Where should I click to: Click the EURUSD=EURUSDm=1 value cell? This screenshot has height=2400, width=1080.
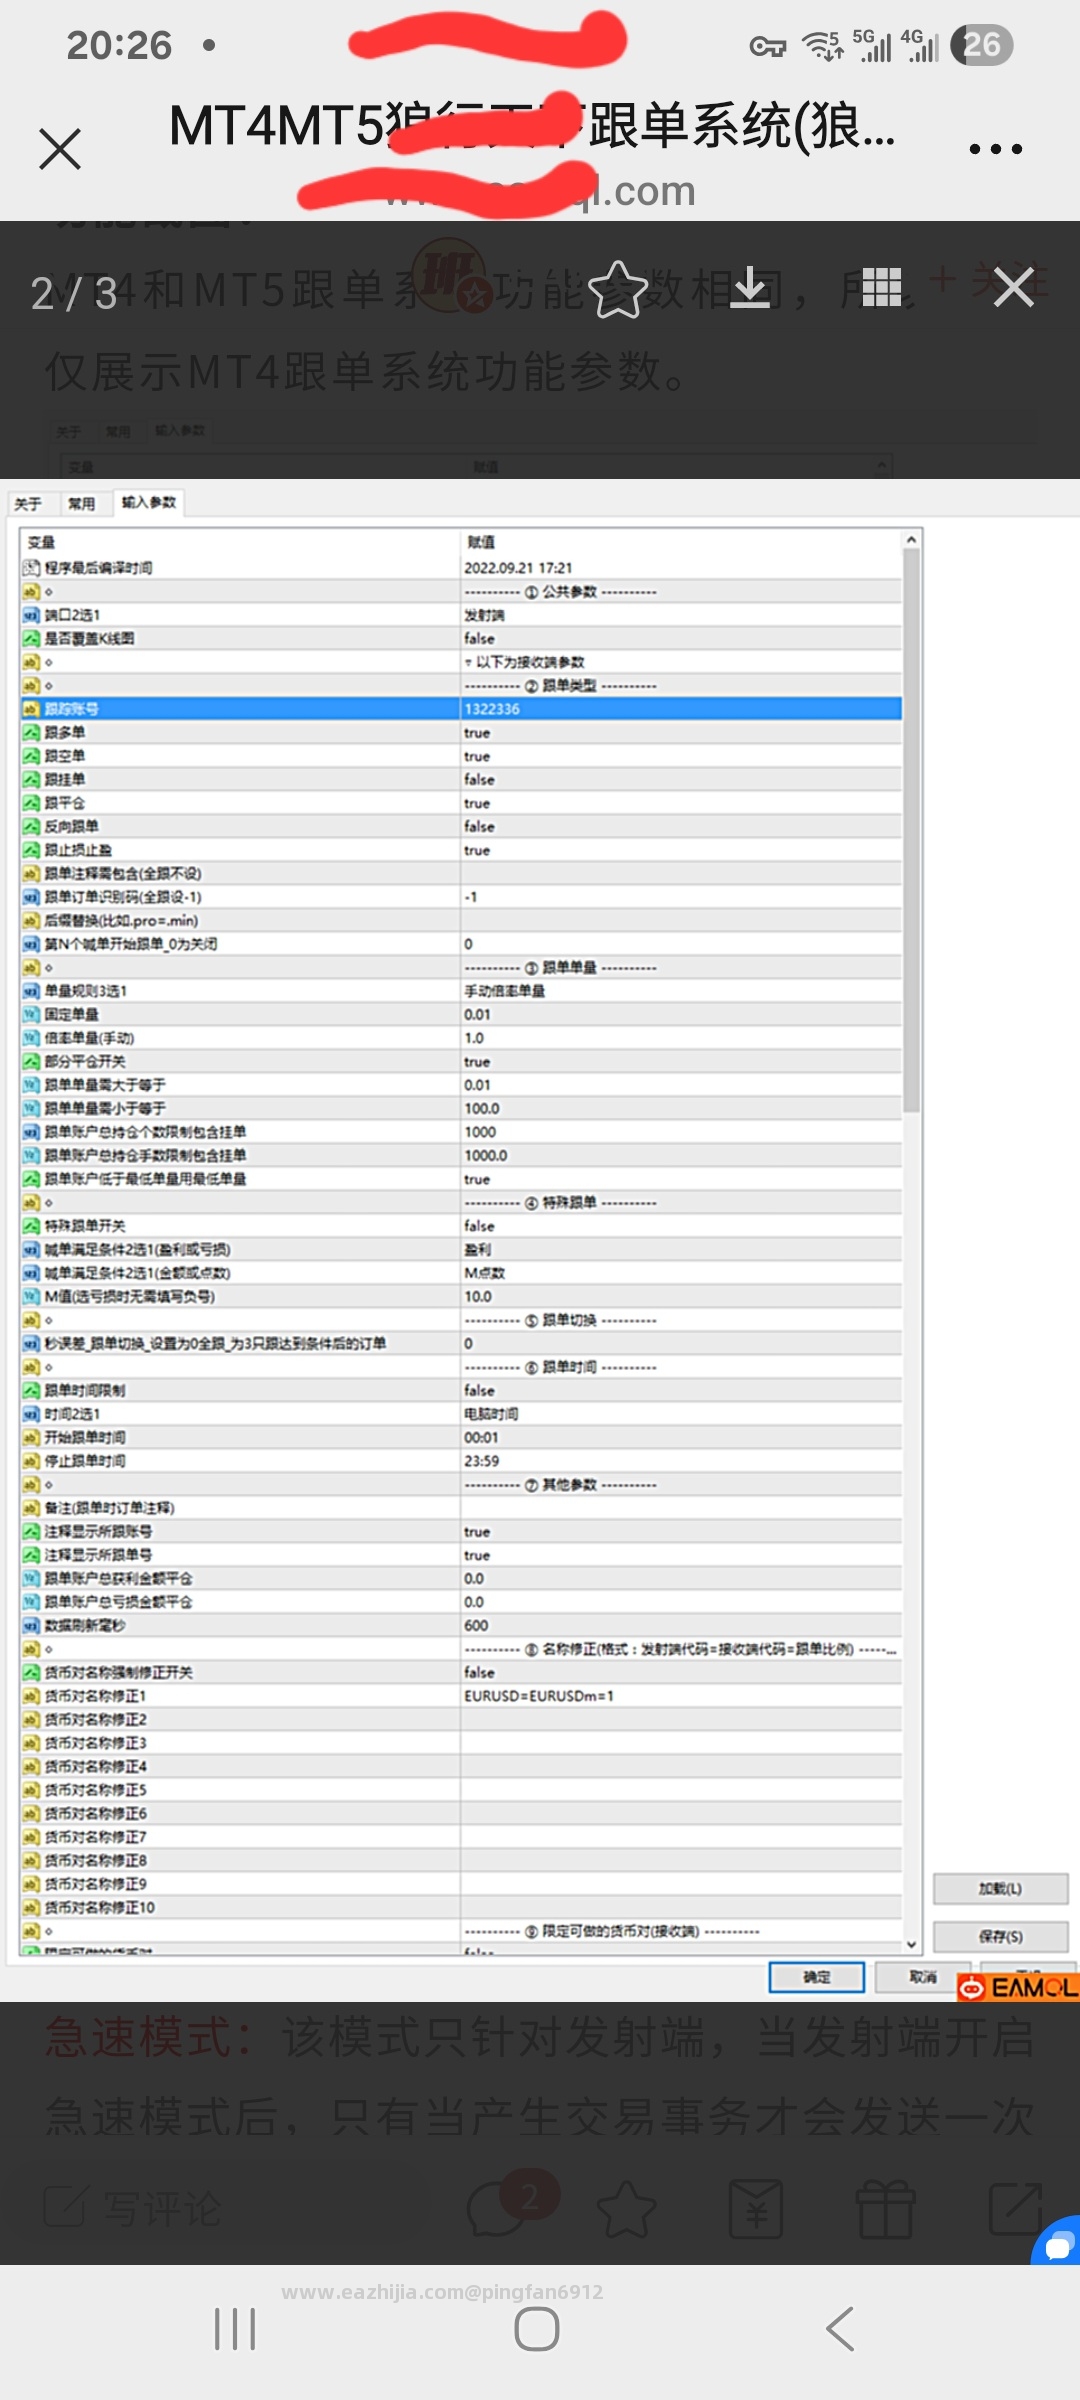(x=681, y=1696)
